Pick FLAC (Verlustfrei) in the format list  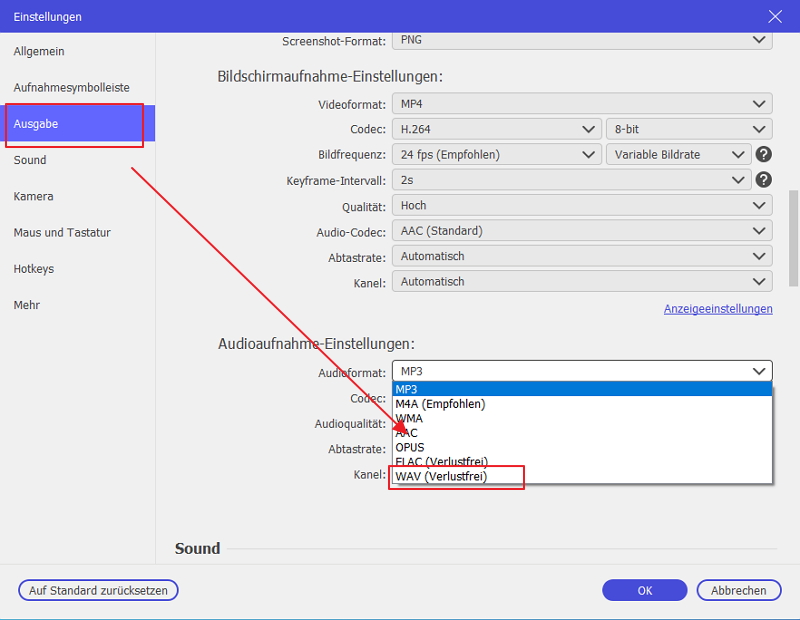(441, 462)
